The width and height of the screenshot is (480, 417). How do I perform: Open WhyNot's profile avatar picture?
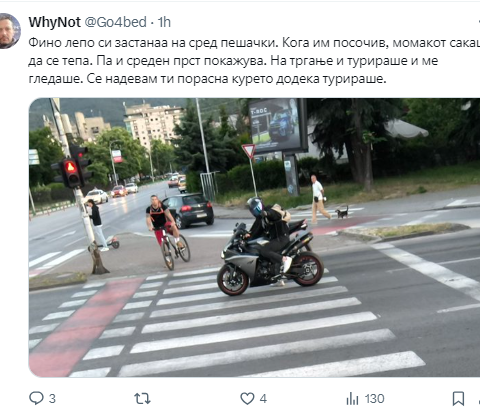8,31
